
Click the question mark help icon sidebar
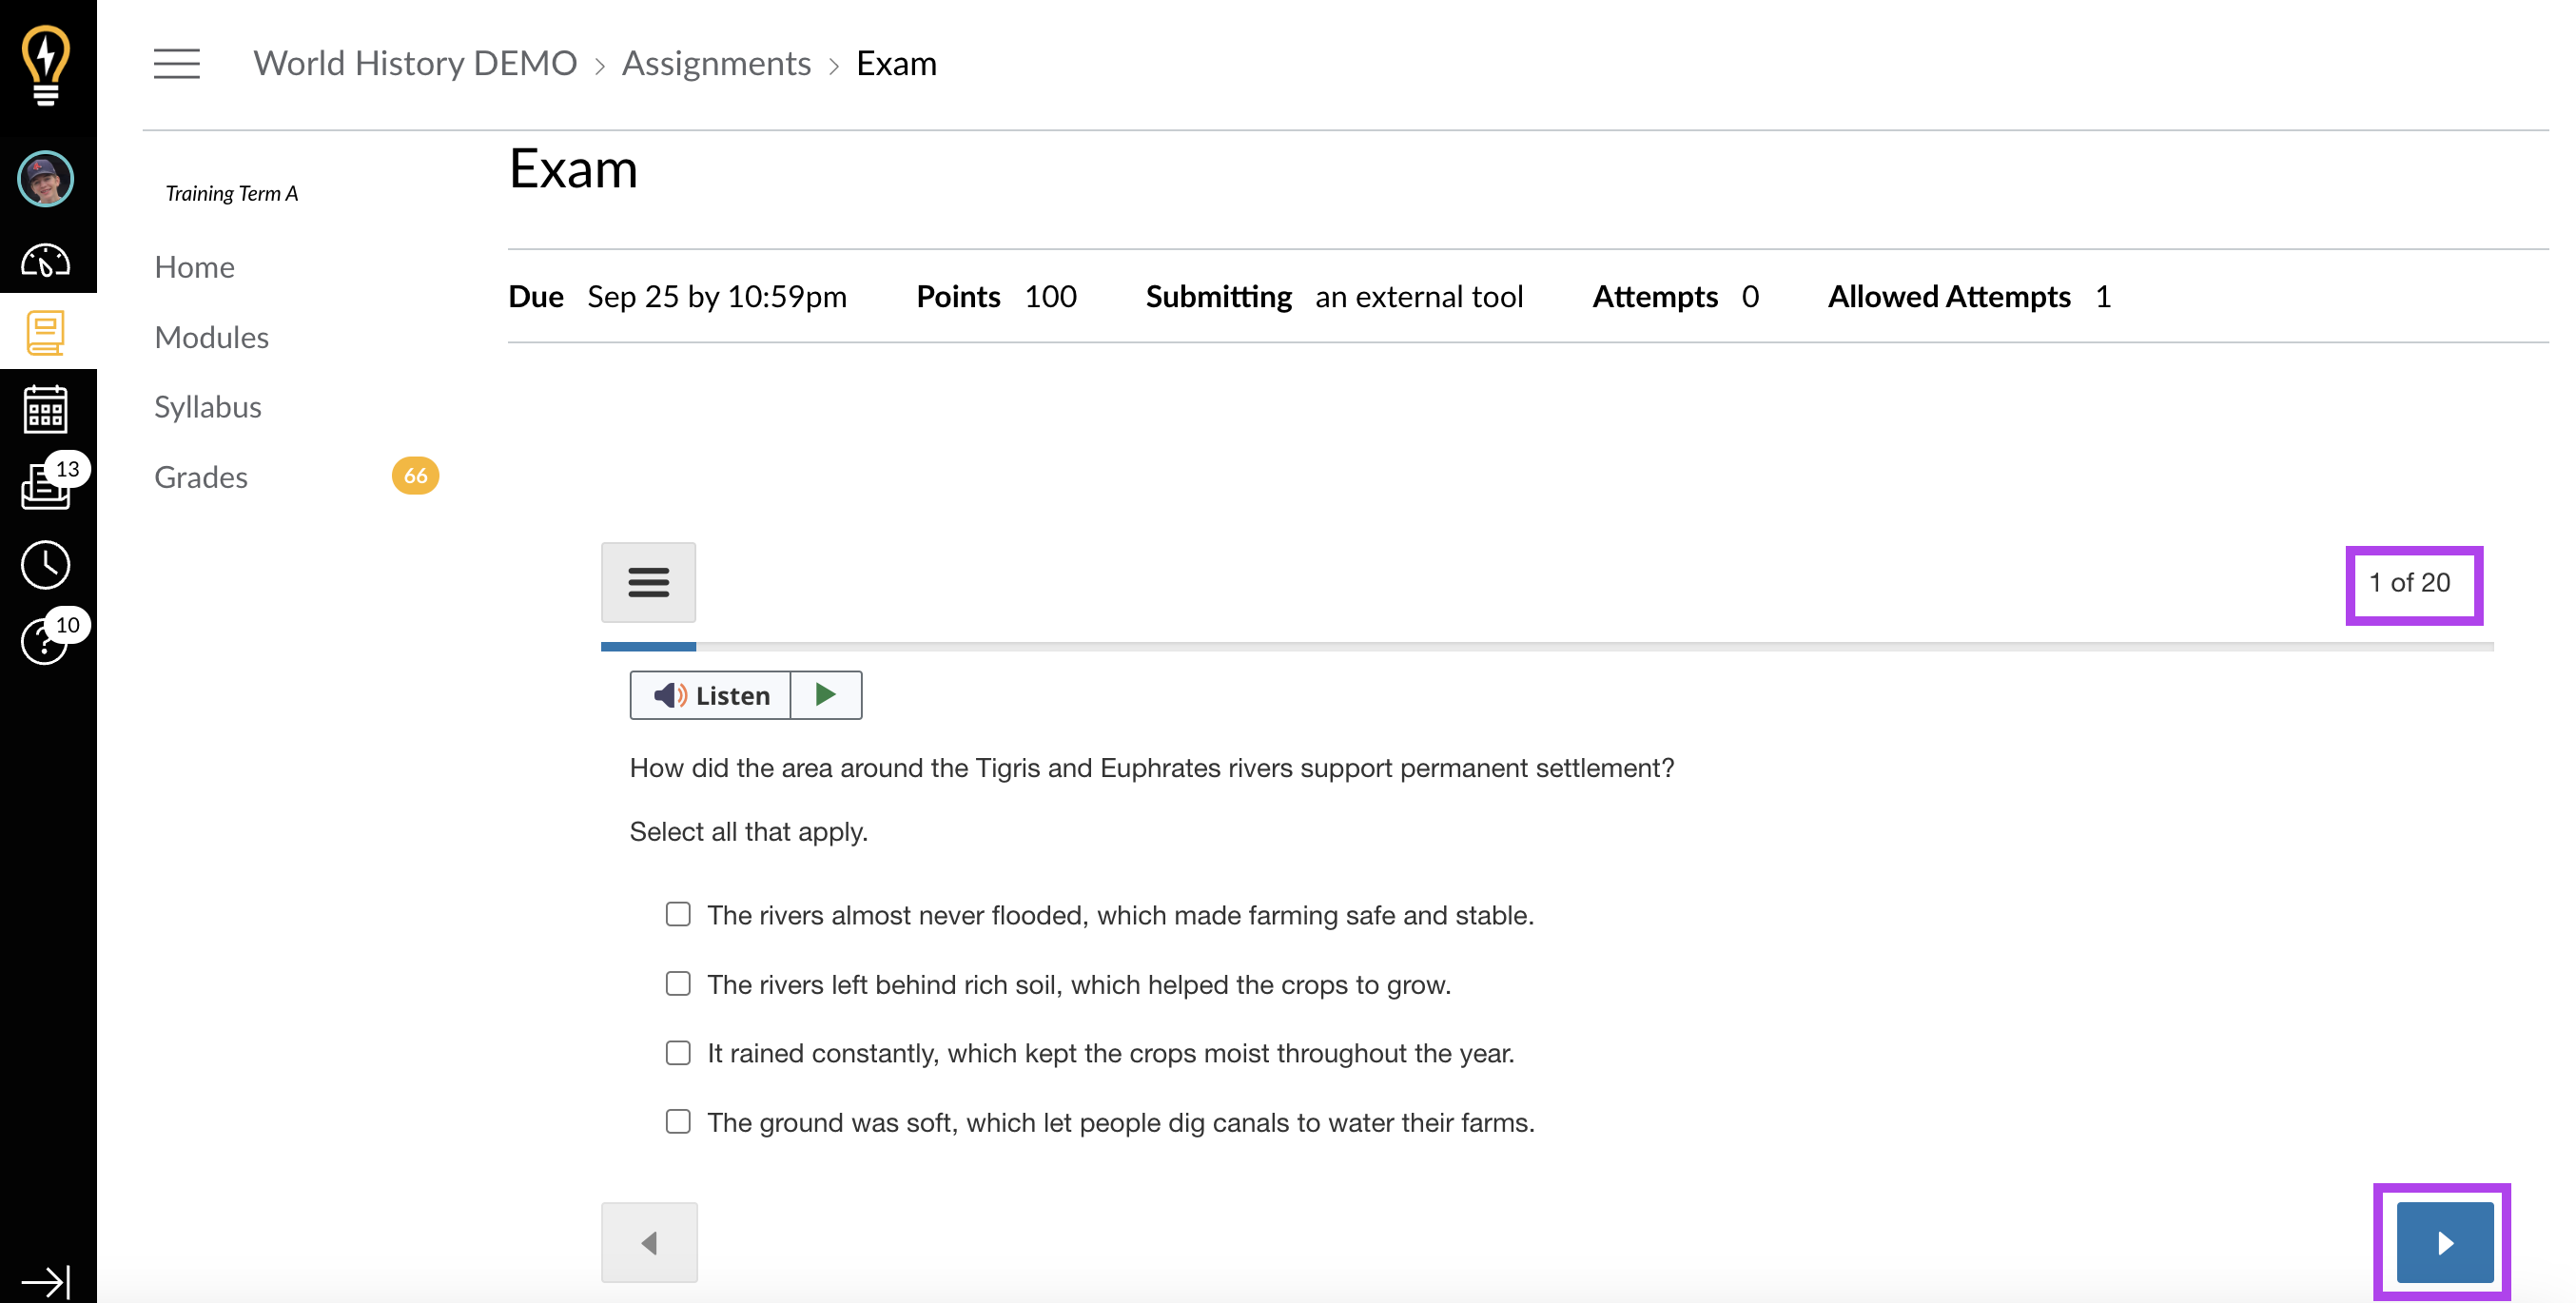(45, 638)
